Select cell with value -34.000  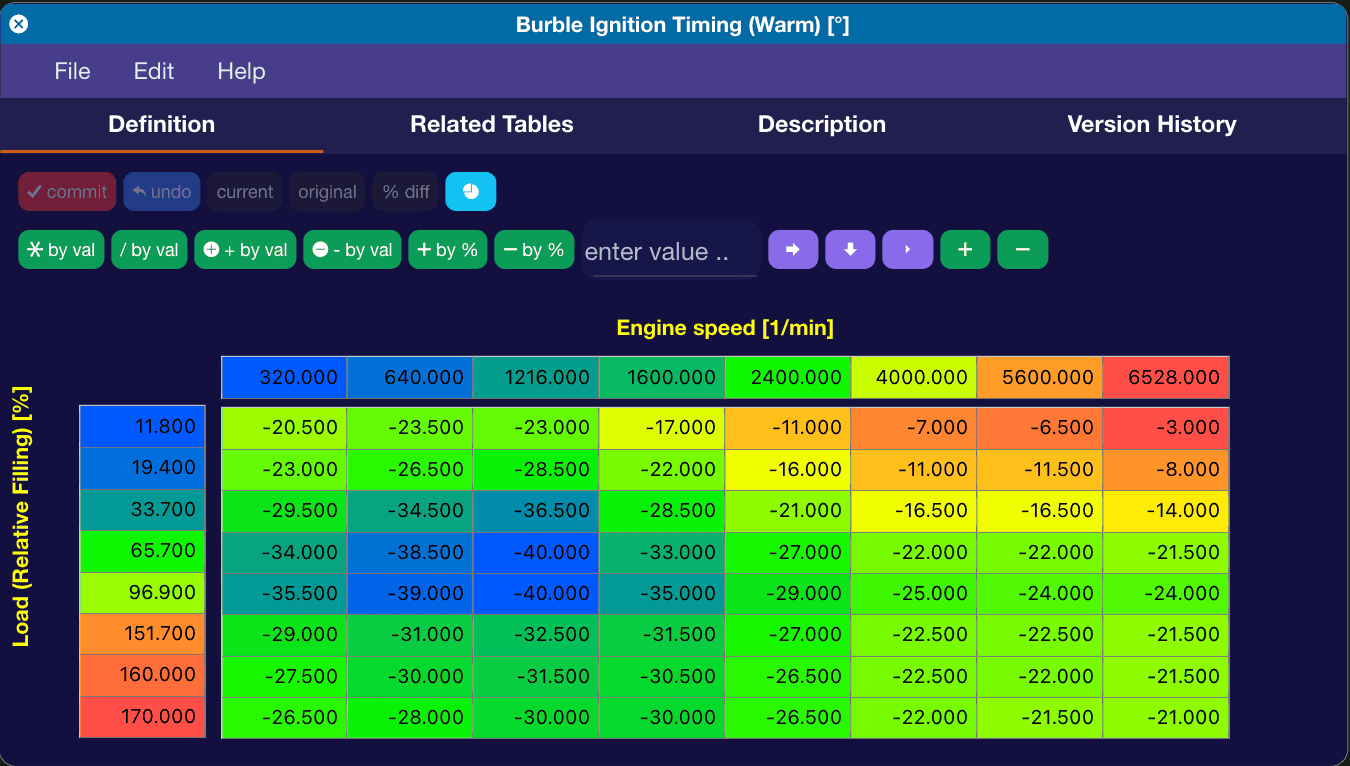tap(284, 552)
